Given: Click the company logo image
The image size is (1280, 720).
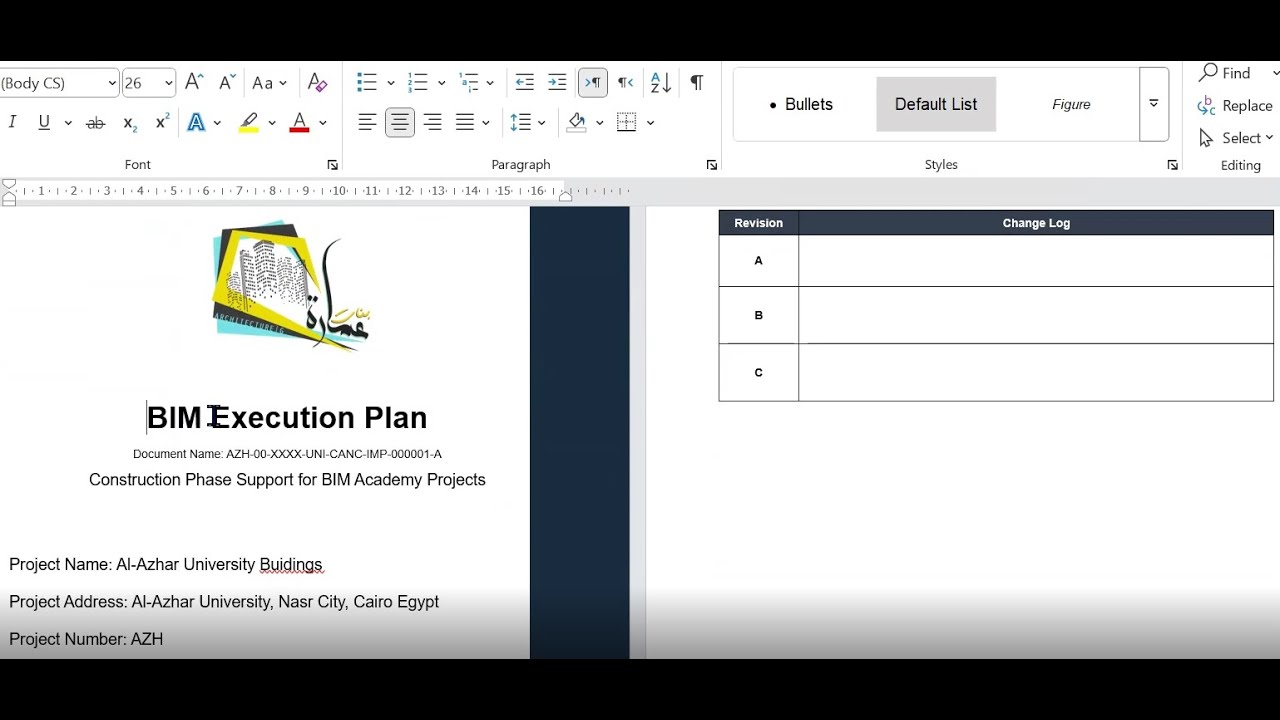Looking at the screenshot, I should coord(291,286).
